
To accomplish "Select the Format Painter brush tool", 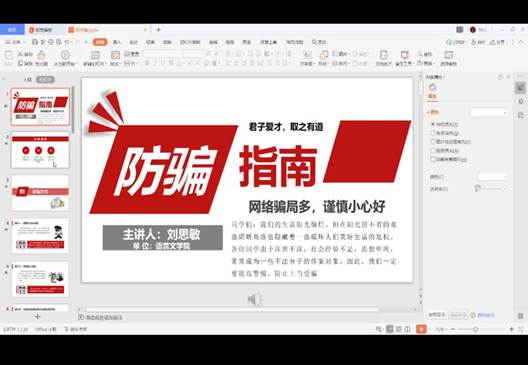I will pos(41,55).
